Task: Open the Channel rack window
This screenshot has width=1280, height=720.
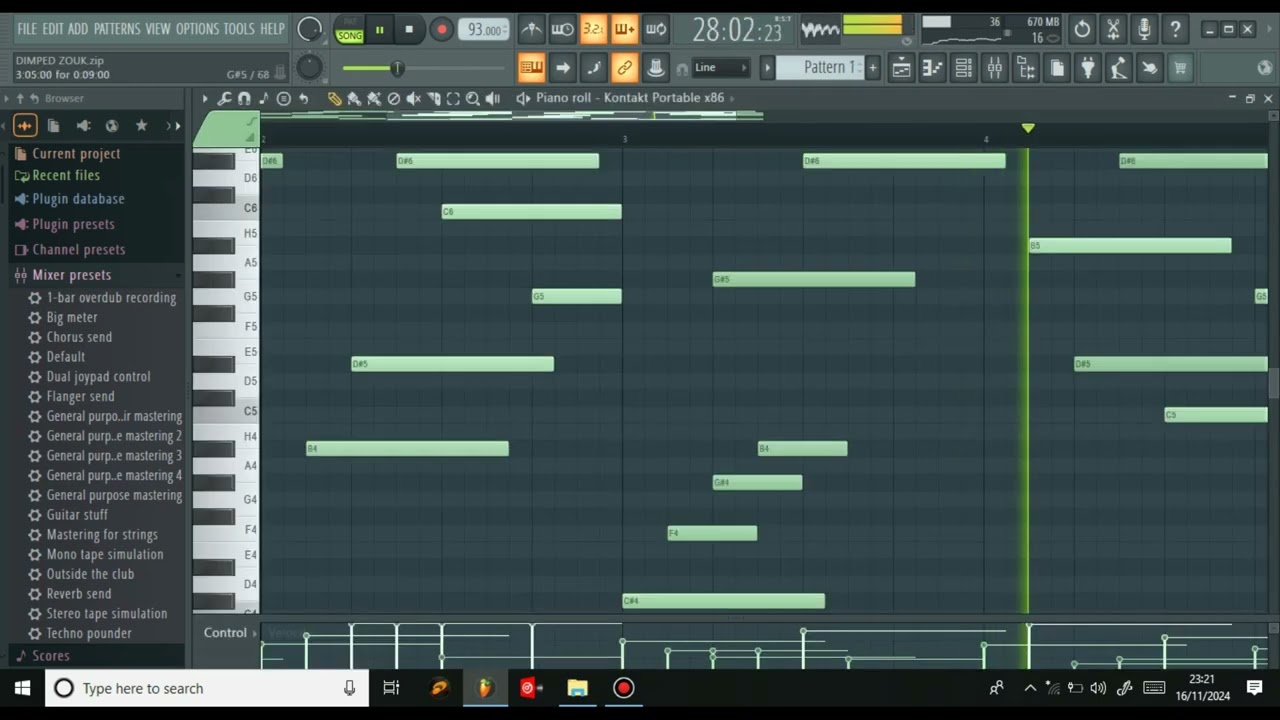Action: pos(964,68)
